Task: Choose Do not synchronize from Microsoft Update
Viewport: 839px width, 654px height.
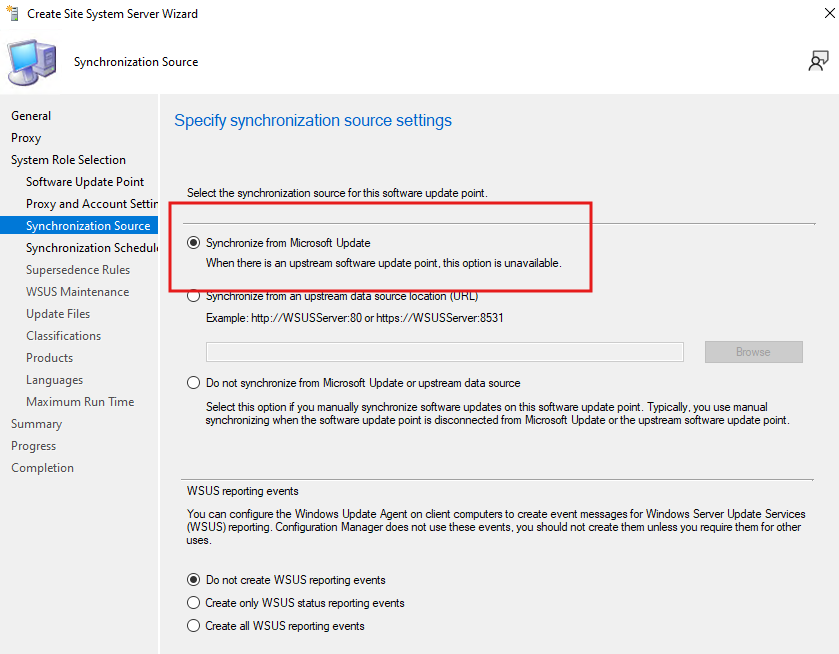Action: [x=193, y=383]
